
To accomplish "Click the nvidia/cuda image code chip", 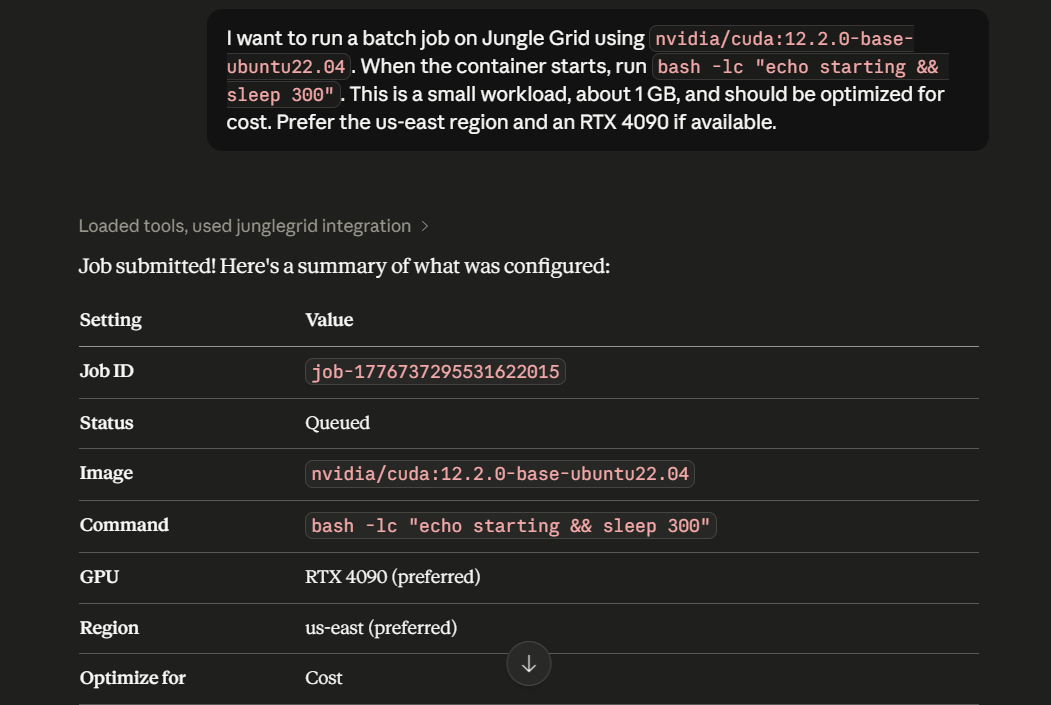I will (x=500, y=473).
